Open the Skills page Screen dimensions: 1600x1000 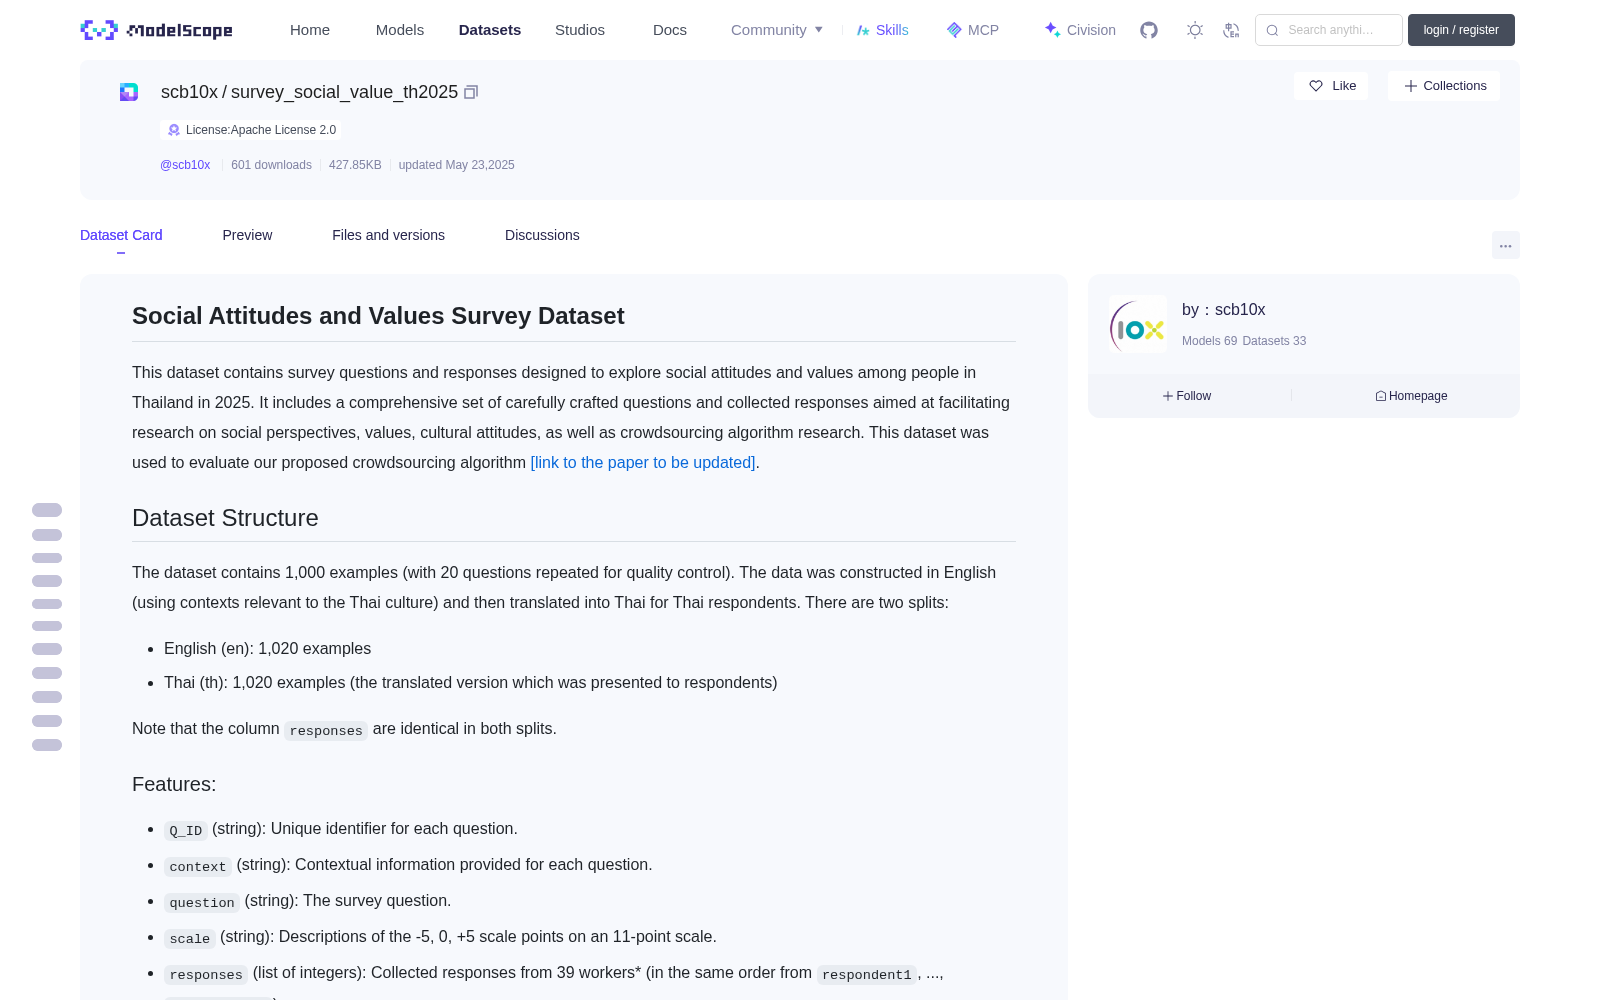[883, 30]
